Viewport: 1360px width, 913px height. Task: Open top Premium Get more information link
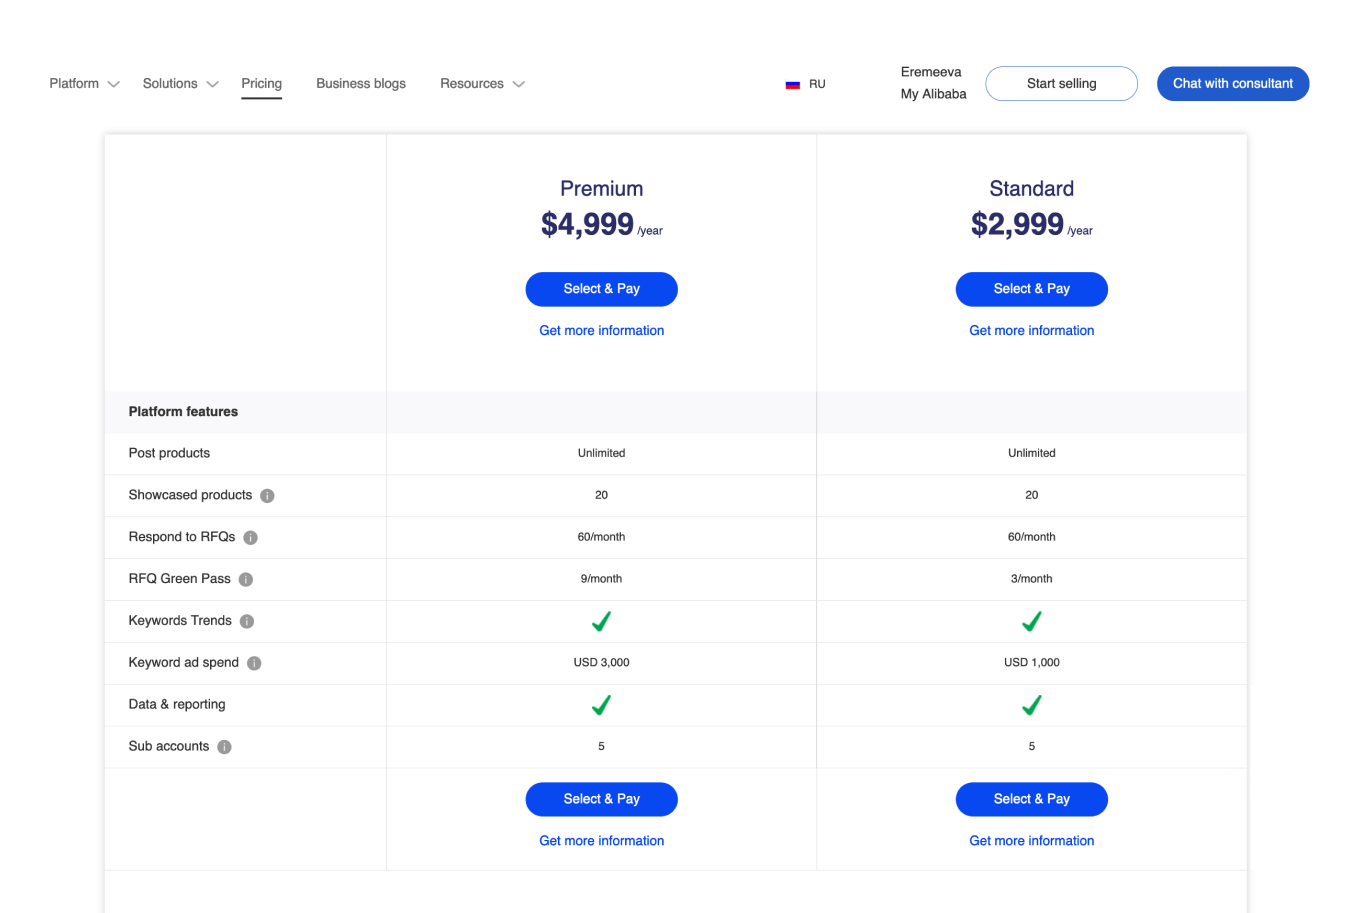(x=601, y=331)
